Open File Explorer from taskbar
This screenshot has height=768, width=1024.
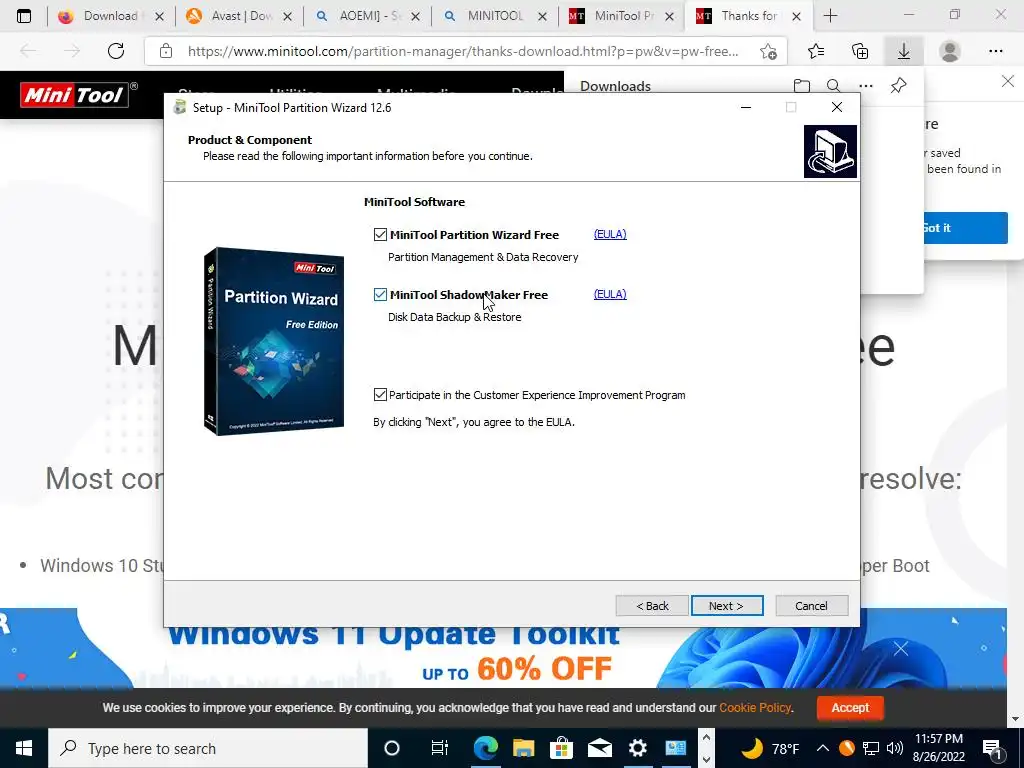click(523, 748)
